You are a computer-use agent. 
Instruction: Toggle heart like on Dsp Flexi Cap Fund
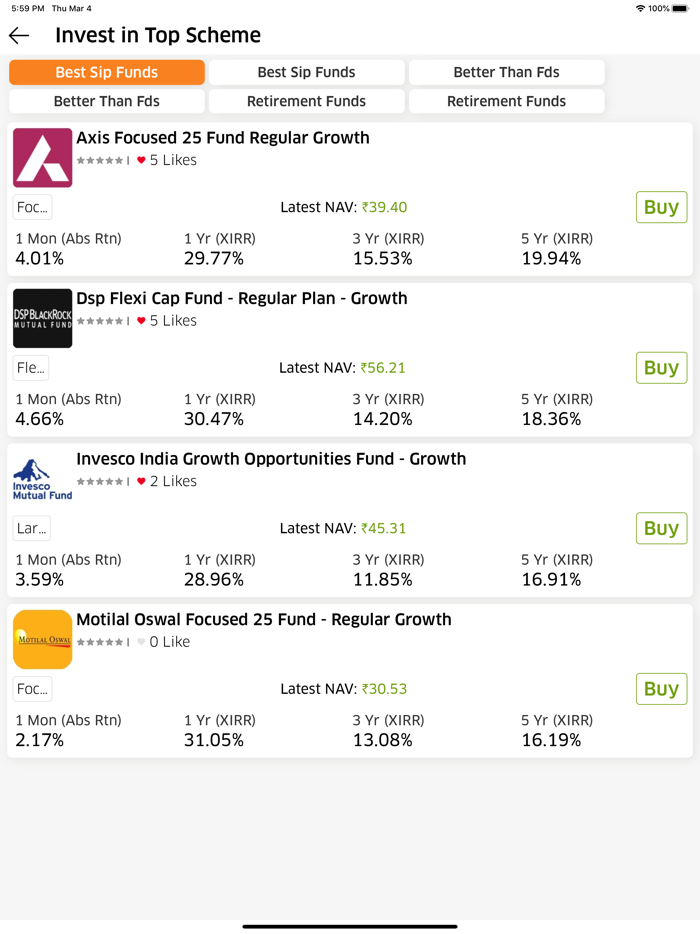(141, 321)
